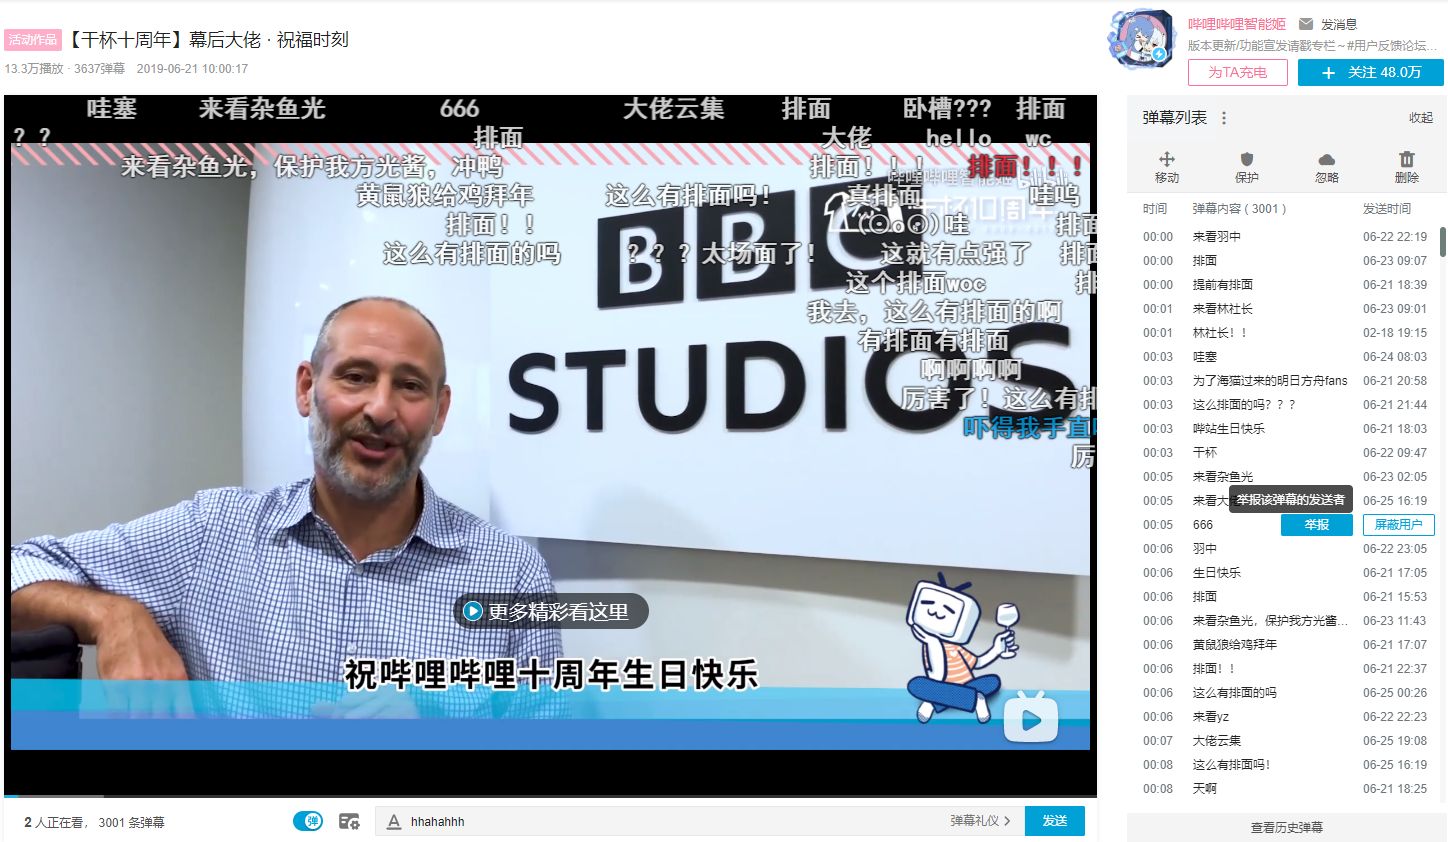The width and height of the screenshot is (1448, 842).
Task: Select danmaku row '来看yz'
Action: pyautogui.click(x=1287, y=717)
